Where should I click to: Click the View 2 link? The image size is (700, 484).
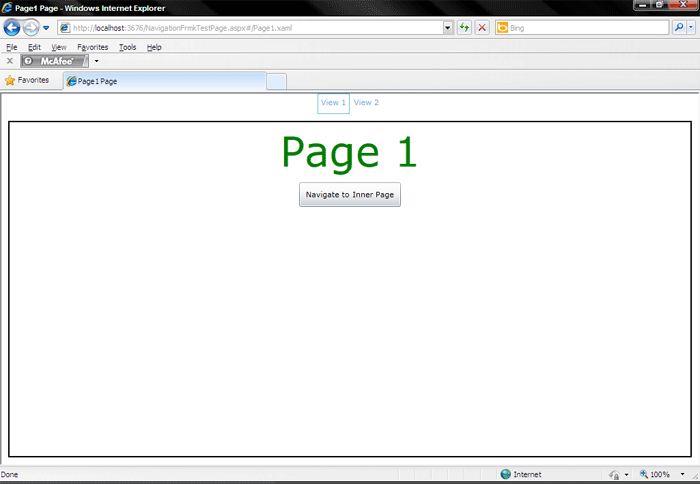366,103
